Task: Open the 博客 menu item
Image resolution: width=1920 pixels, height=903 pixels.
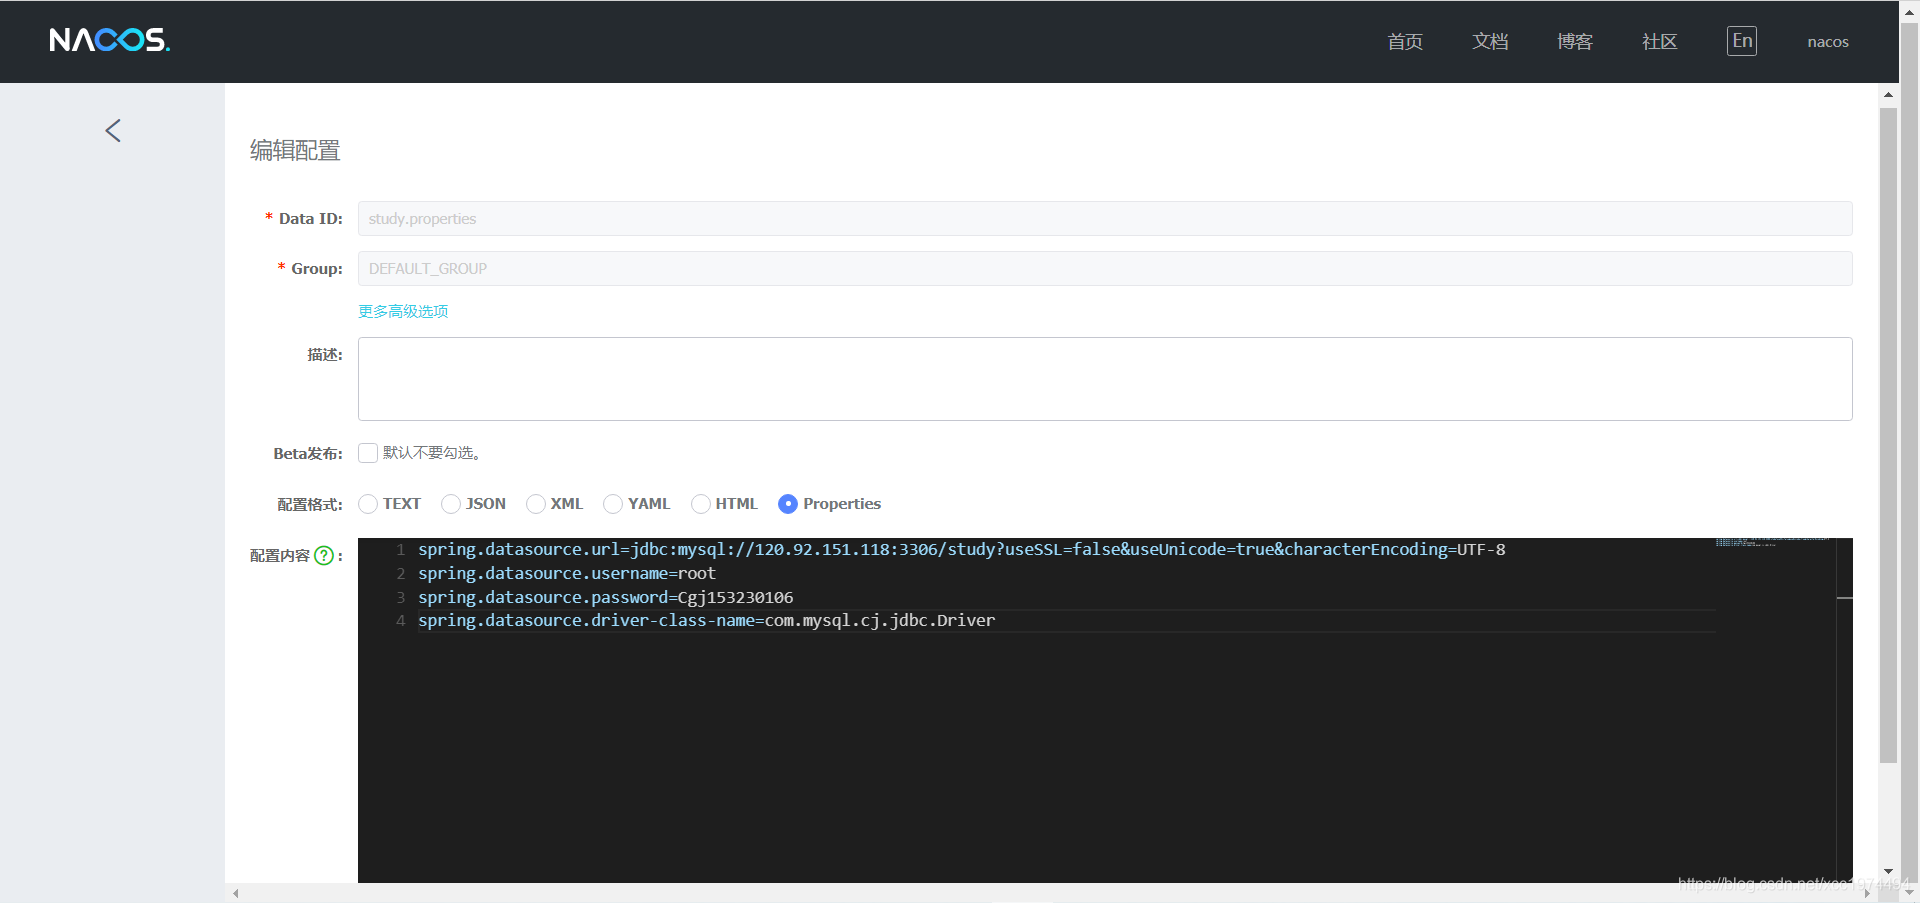Action: tap(1575, 42)
